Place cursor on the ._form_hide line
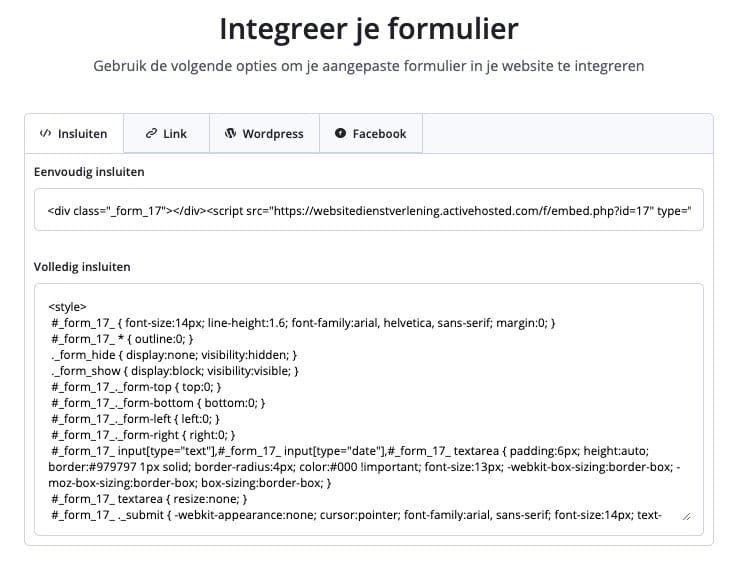This screenshot has height=563, width=739. [173, 354]
